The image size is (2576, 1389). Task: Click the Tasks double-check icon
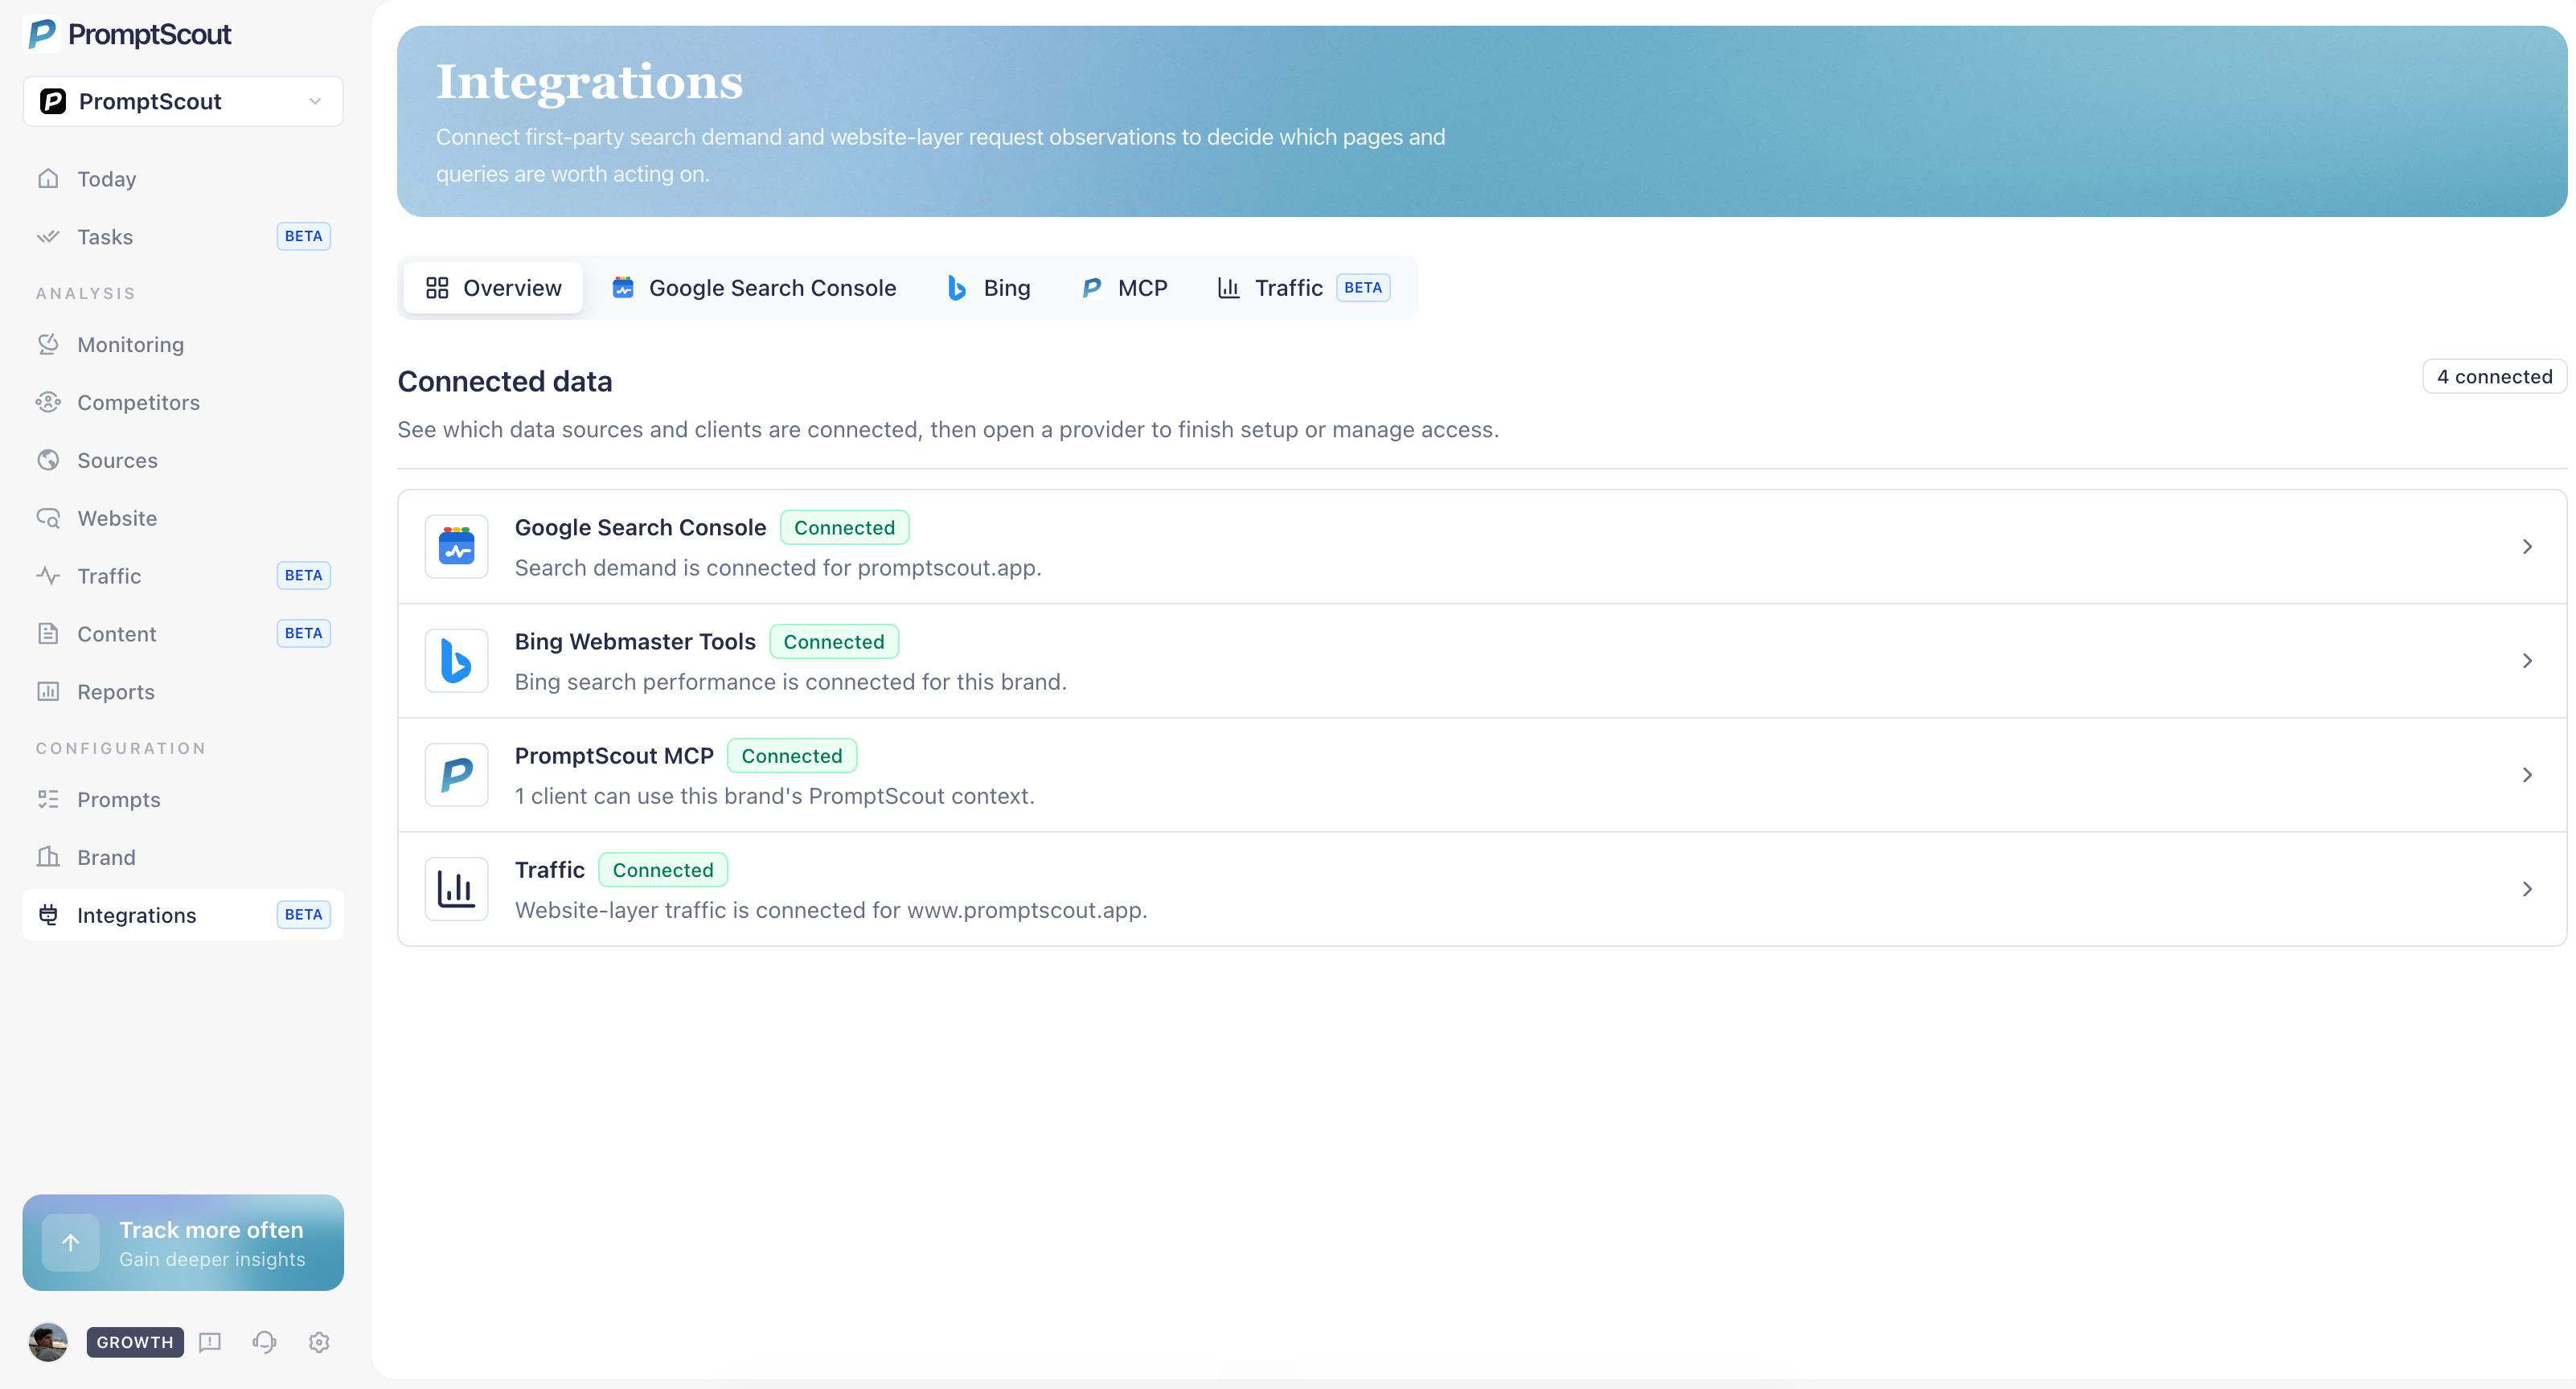(48, 237)
